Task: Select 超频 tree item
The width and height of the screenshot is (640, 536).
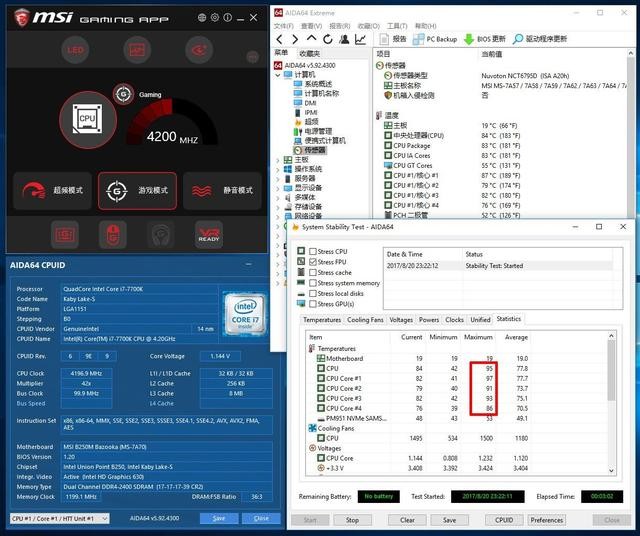Action: 307,122
